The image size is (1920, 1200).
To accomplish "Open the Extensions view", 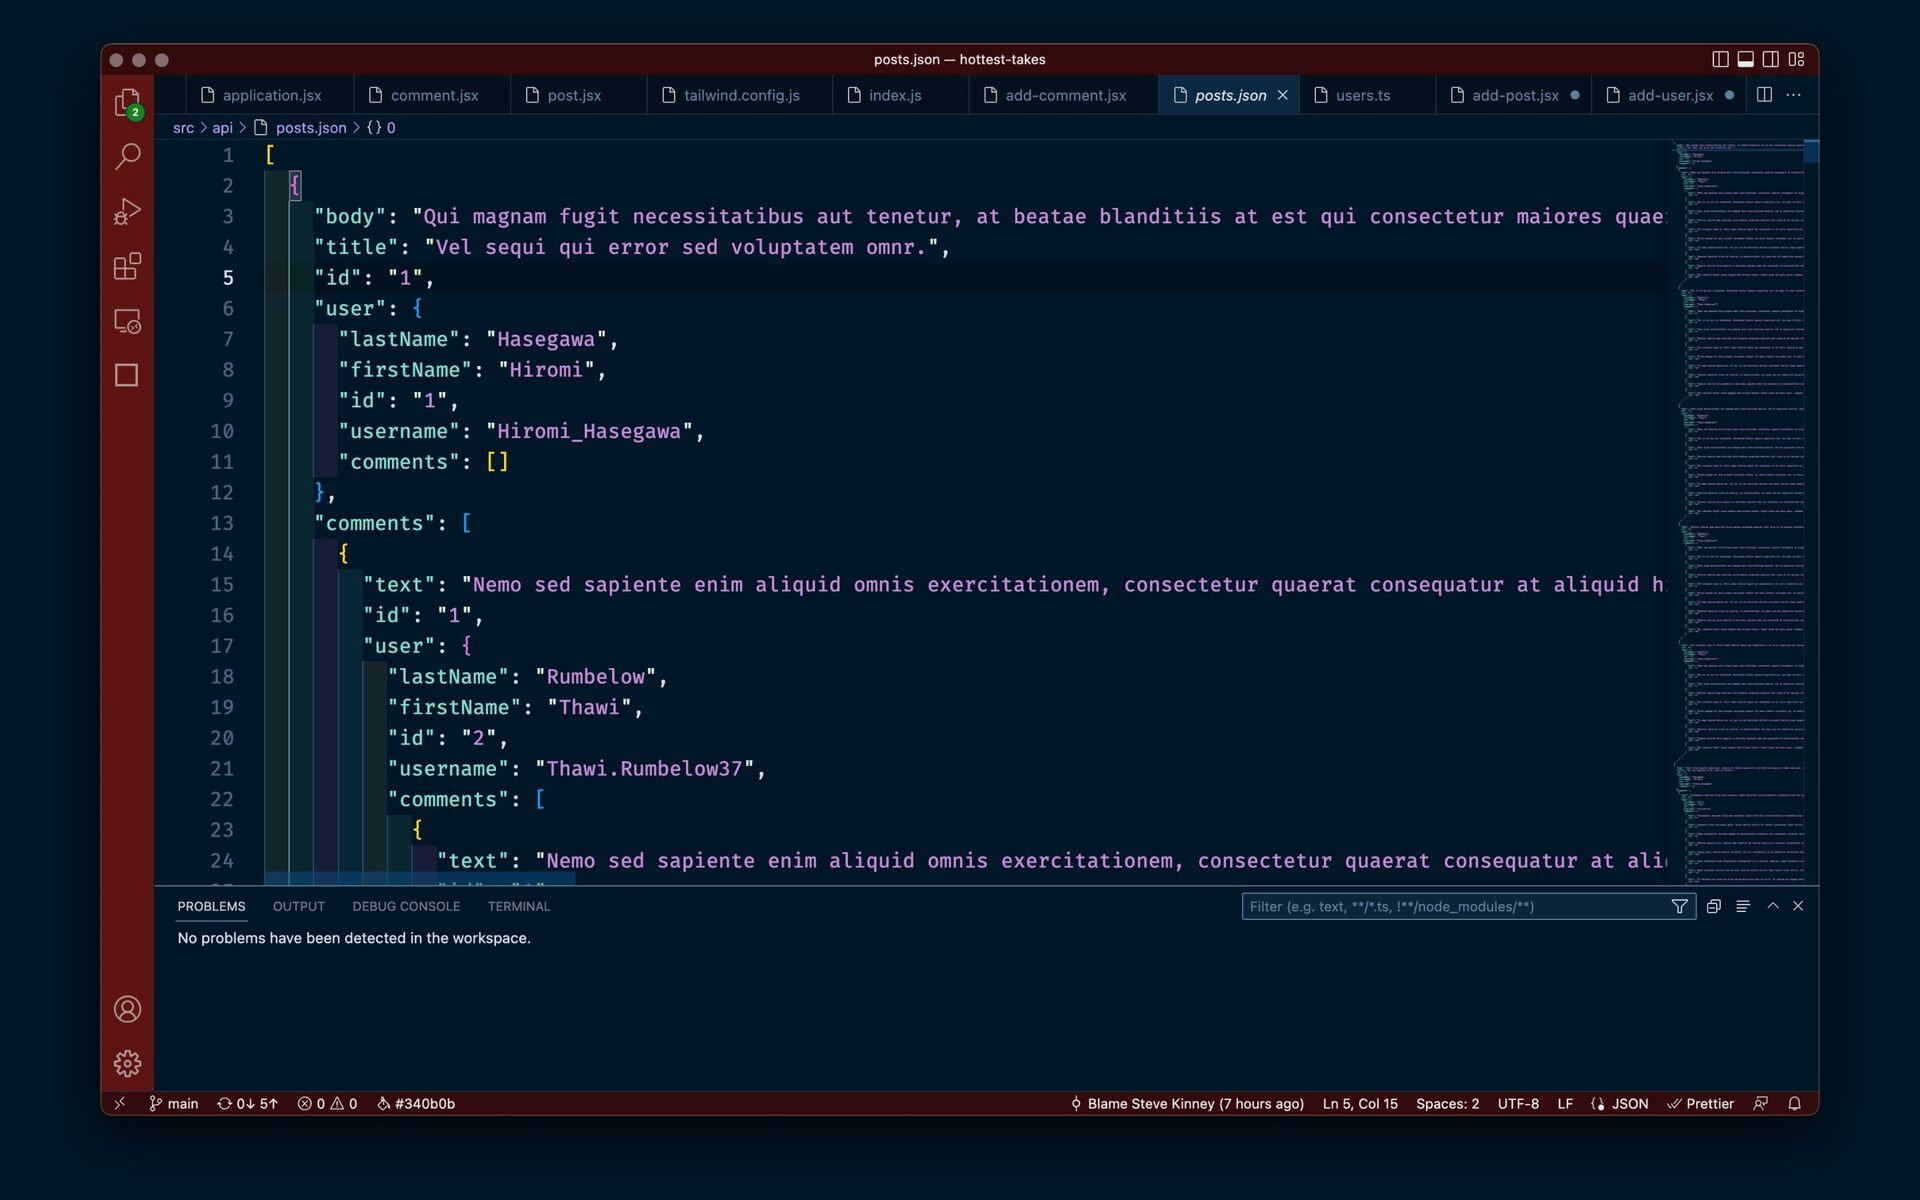I will [127, 266].
